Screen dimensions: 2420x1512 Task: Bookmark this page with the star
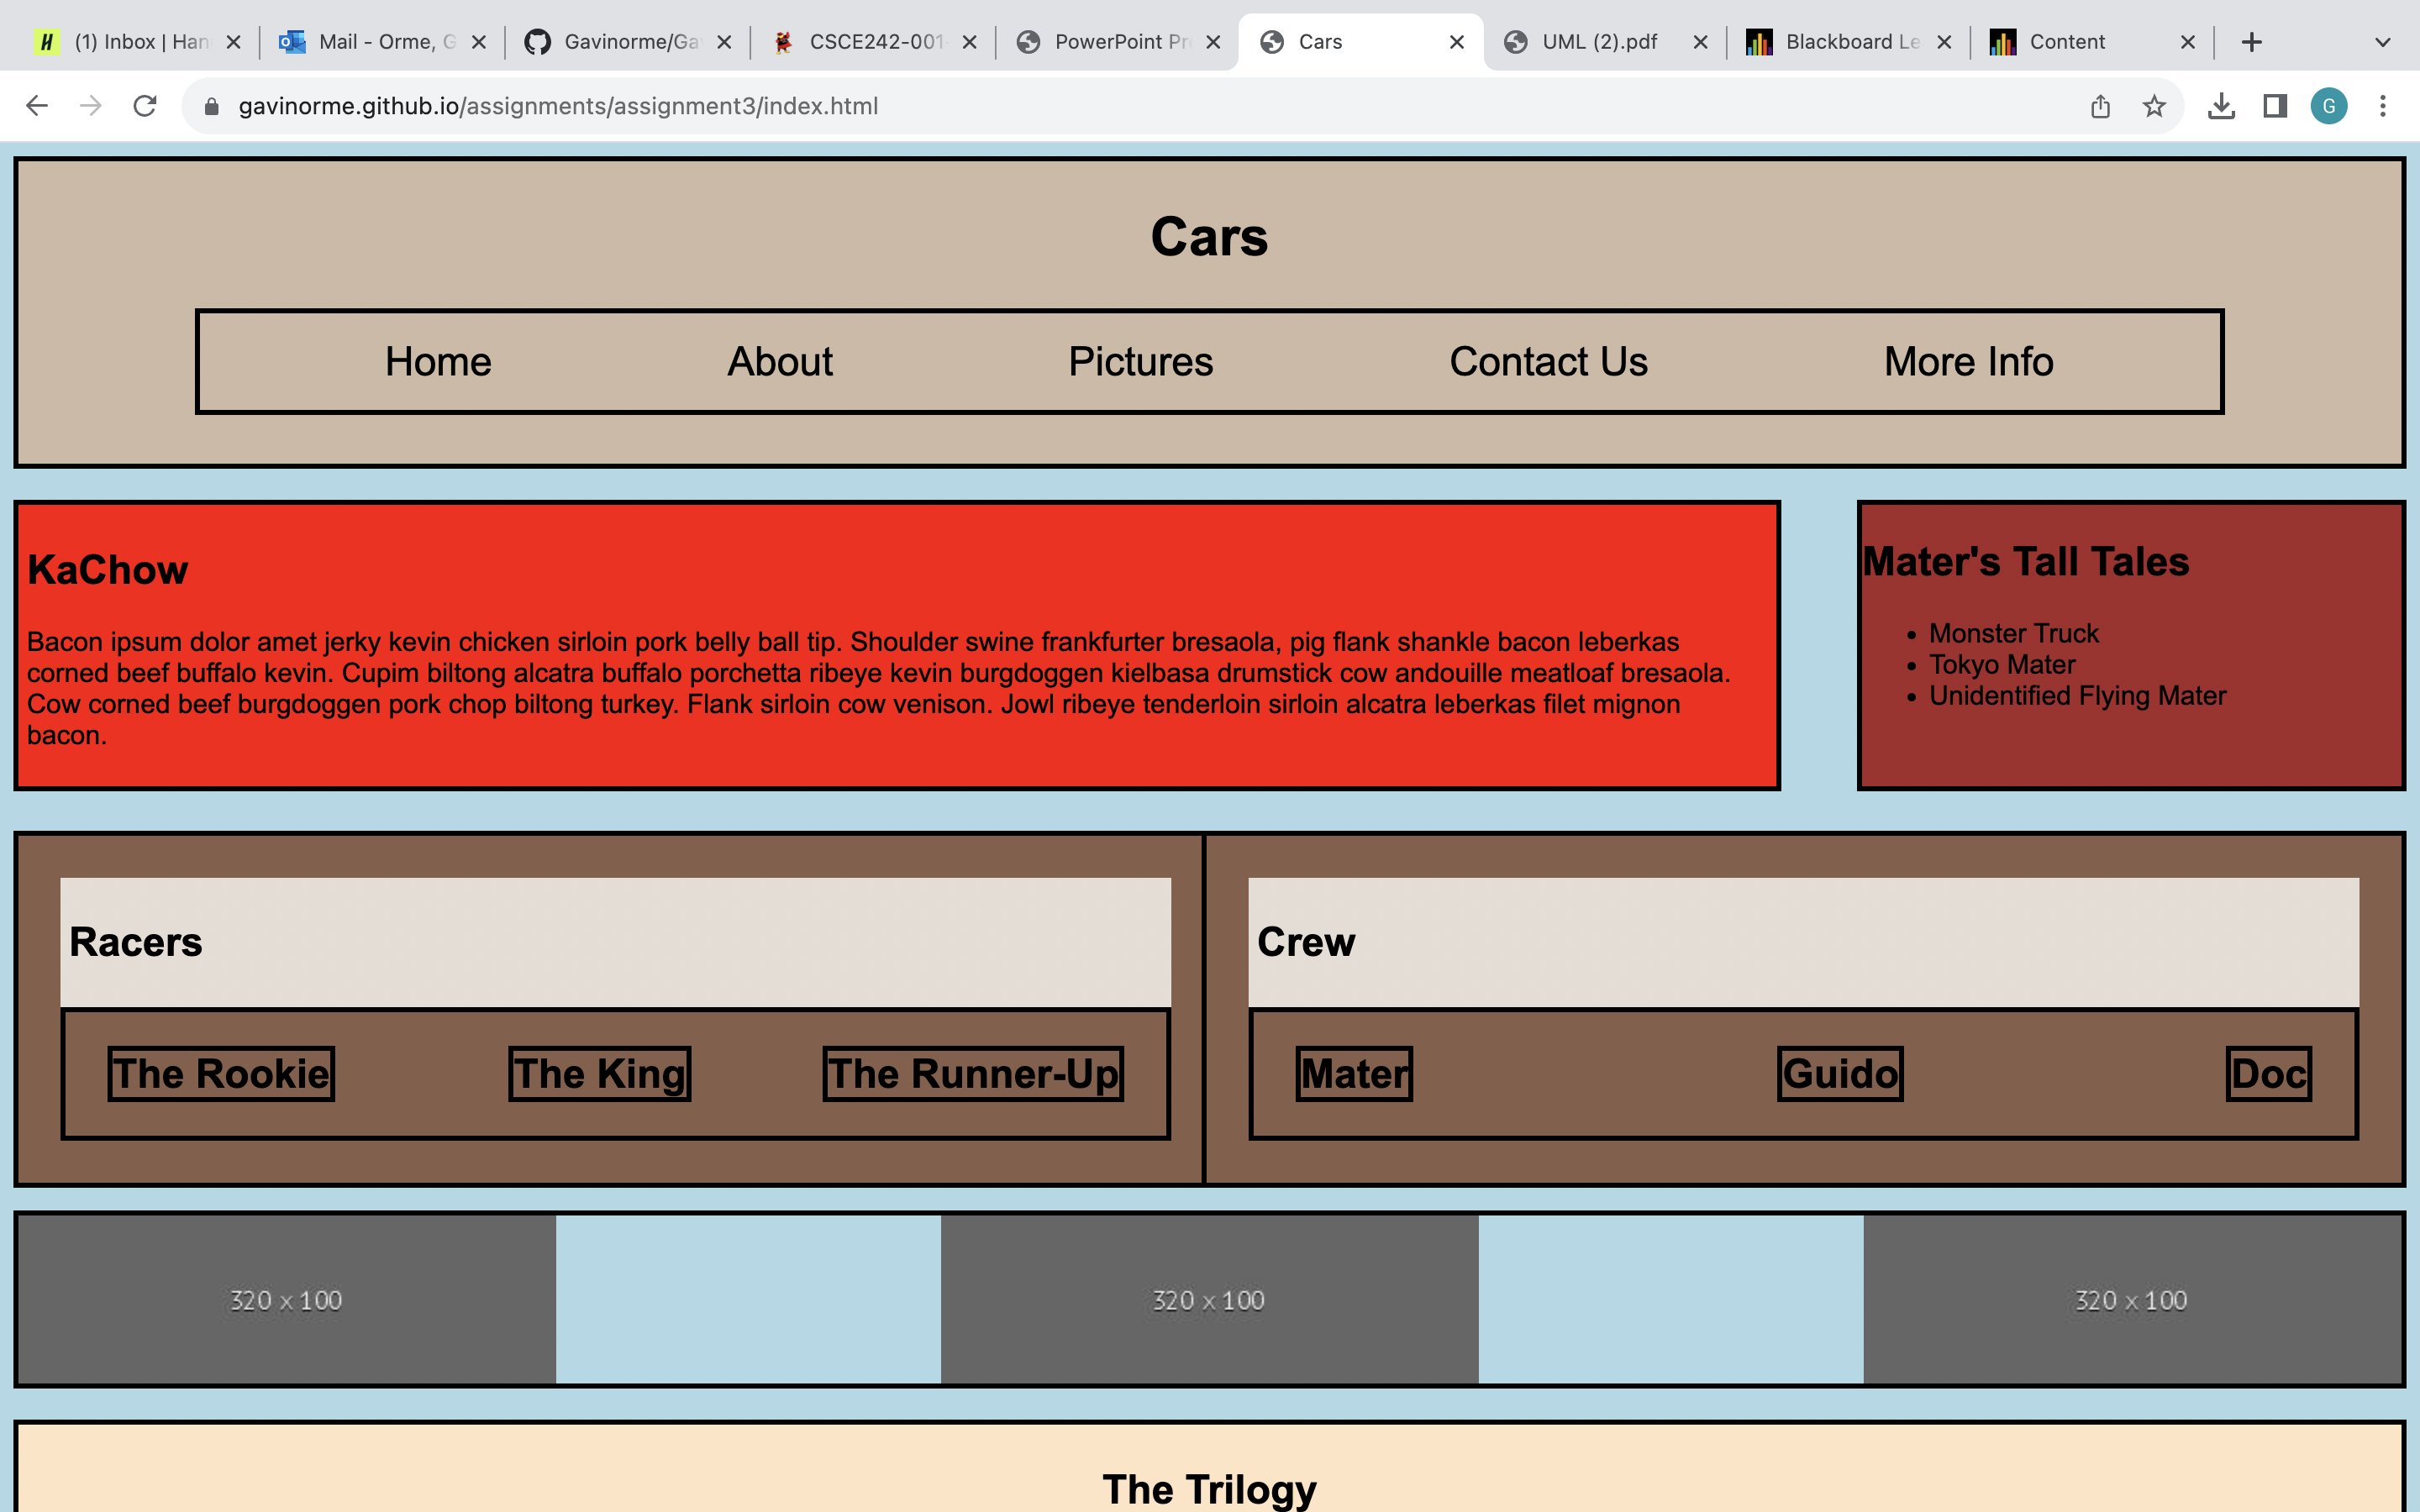[x=2154, y=106]
